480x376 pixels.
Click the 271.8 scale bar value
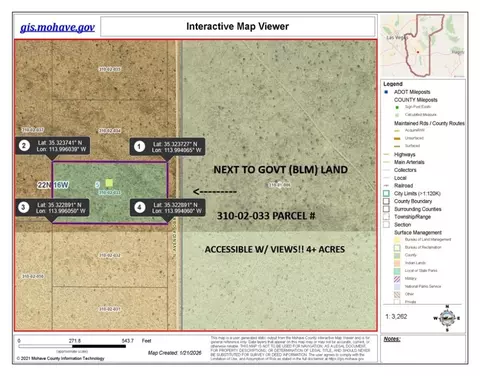pyautogui.click(x=75, y=341)
